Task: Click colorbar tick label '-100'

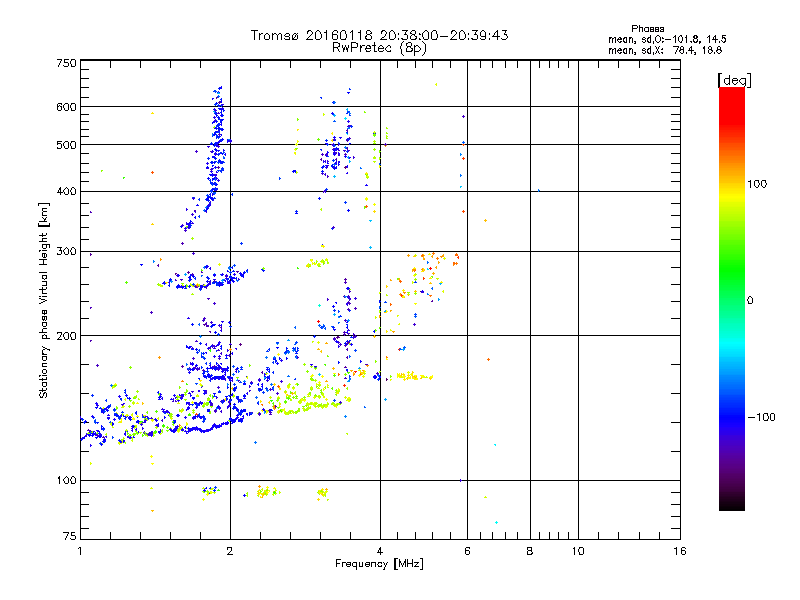Action: 761,417
